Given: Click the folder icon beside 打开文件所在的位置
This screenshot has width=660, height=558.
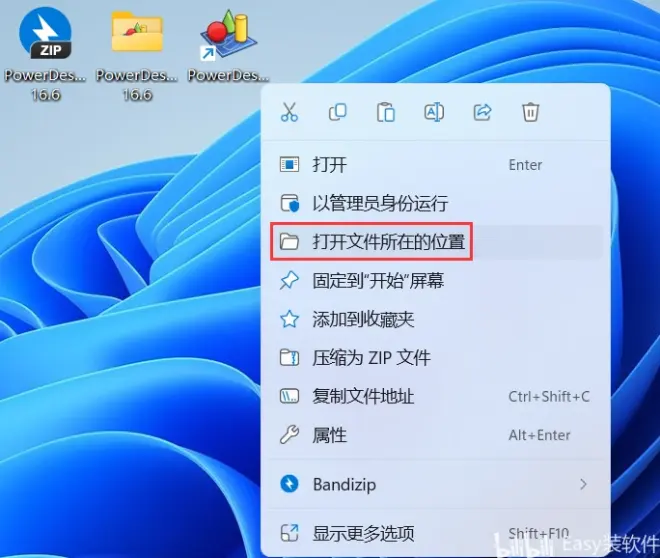Looking at the screenshot, I should [289, 242].
